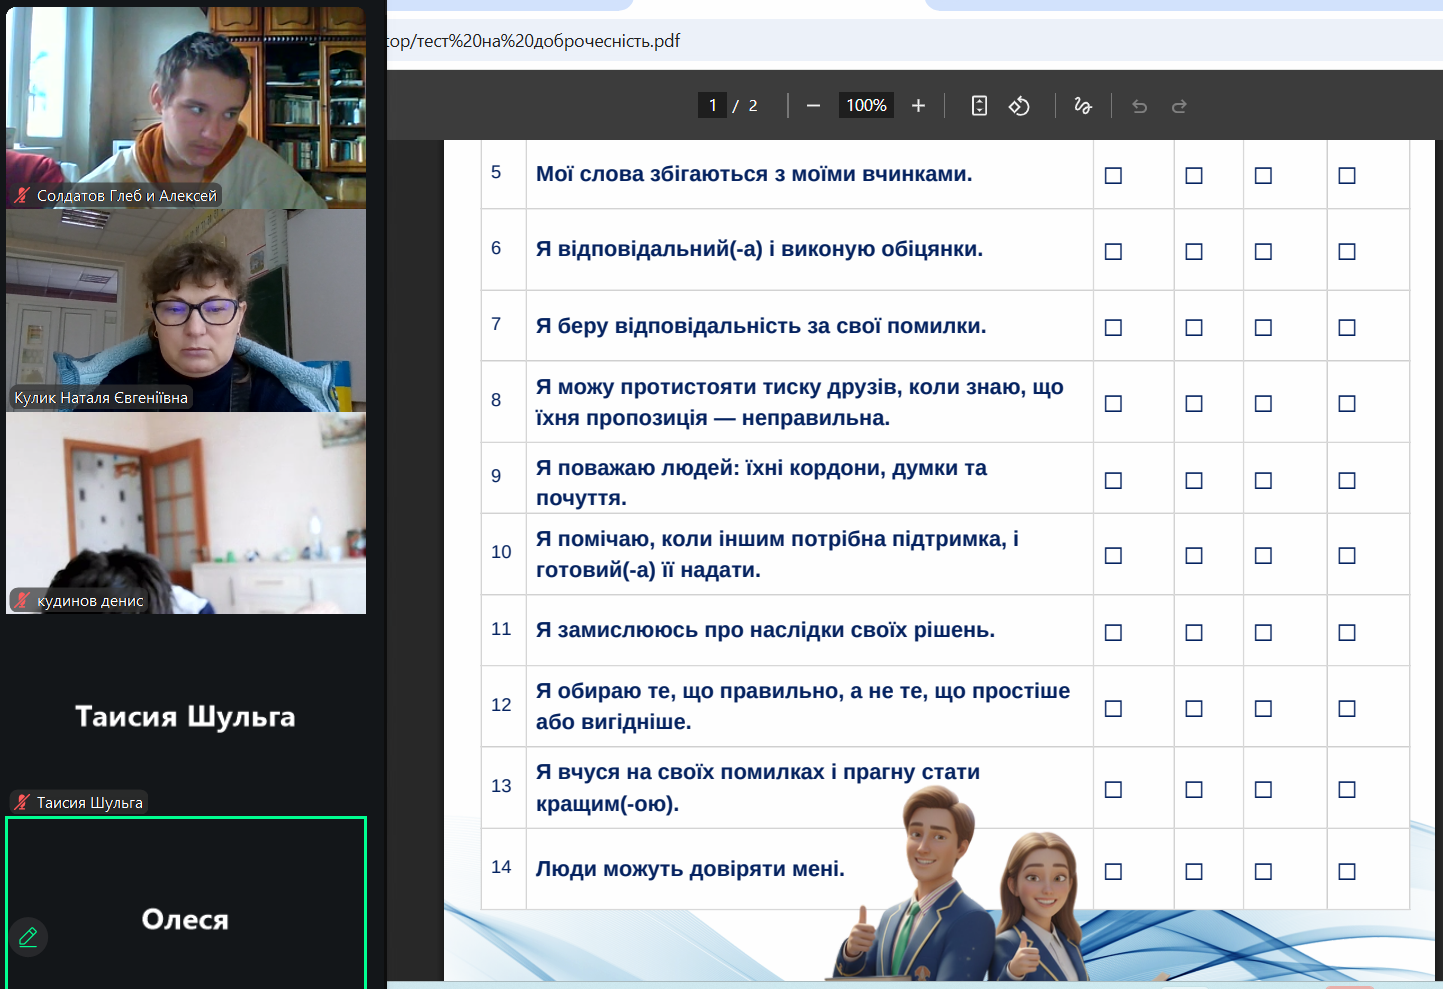Check the first checkbox in row 5

point(1113,176)
